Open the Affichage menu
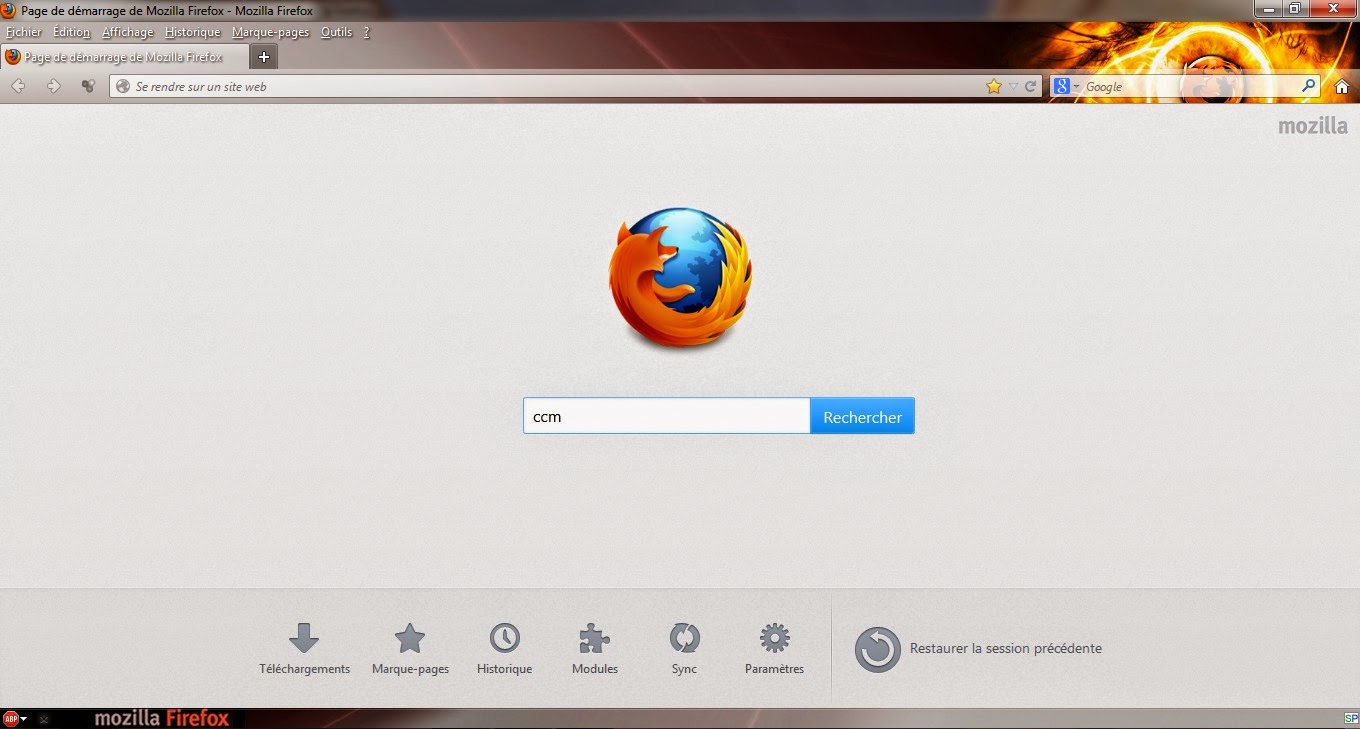 128,32
